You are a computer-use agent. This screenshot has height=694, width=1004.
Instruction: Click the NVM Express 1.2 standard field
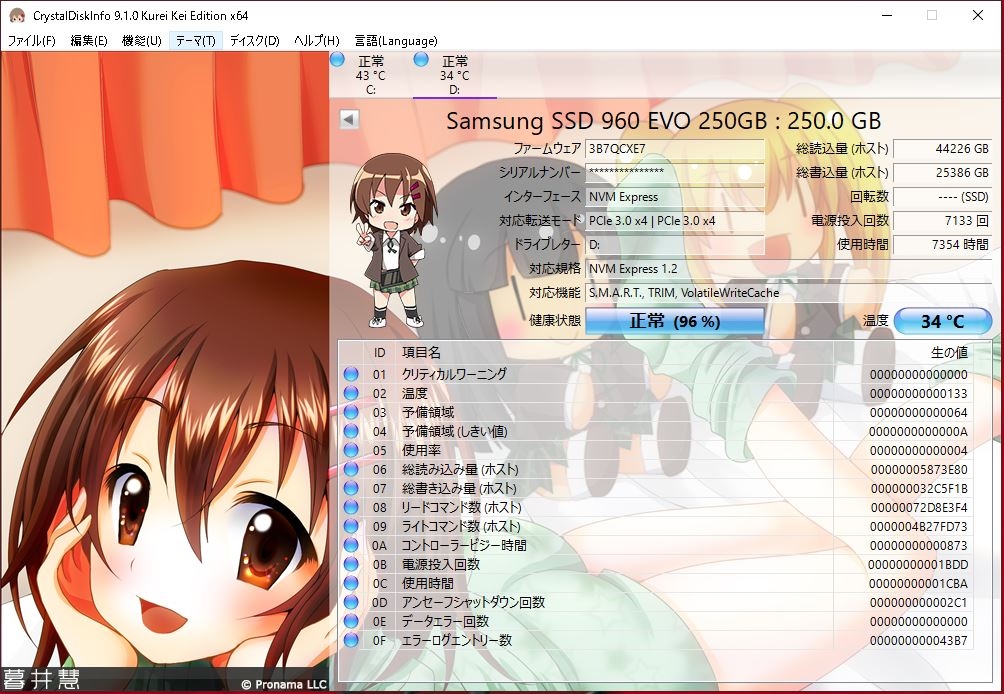click(x=789, y=268)
